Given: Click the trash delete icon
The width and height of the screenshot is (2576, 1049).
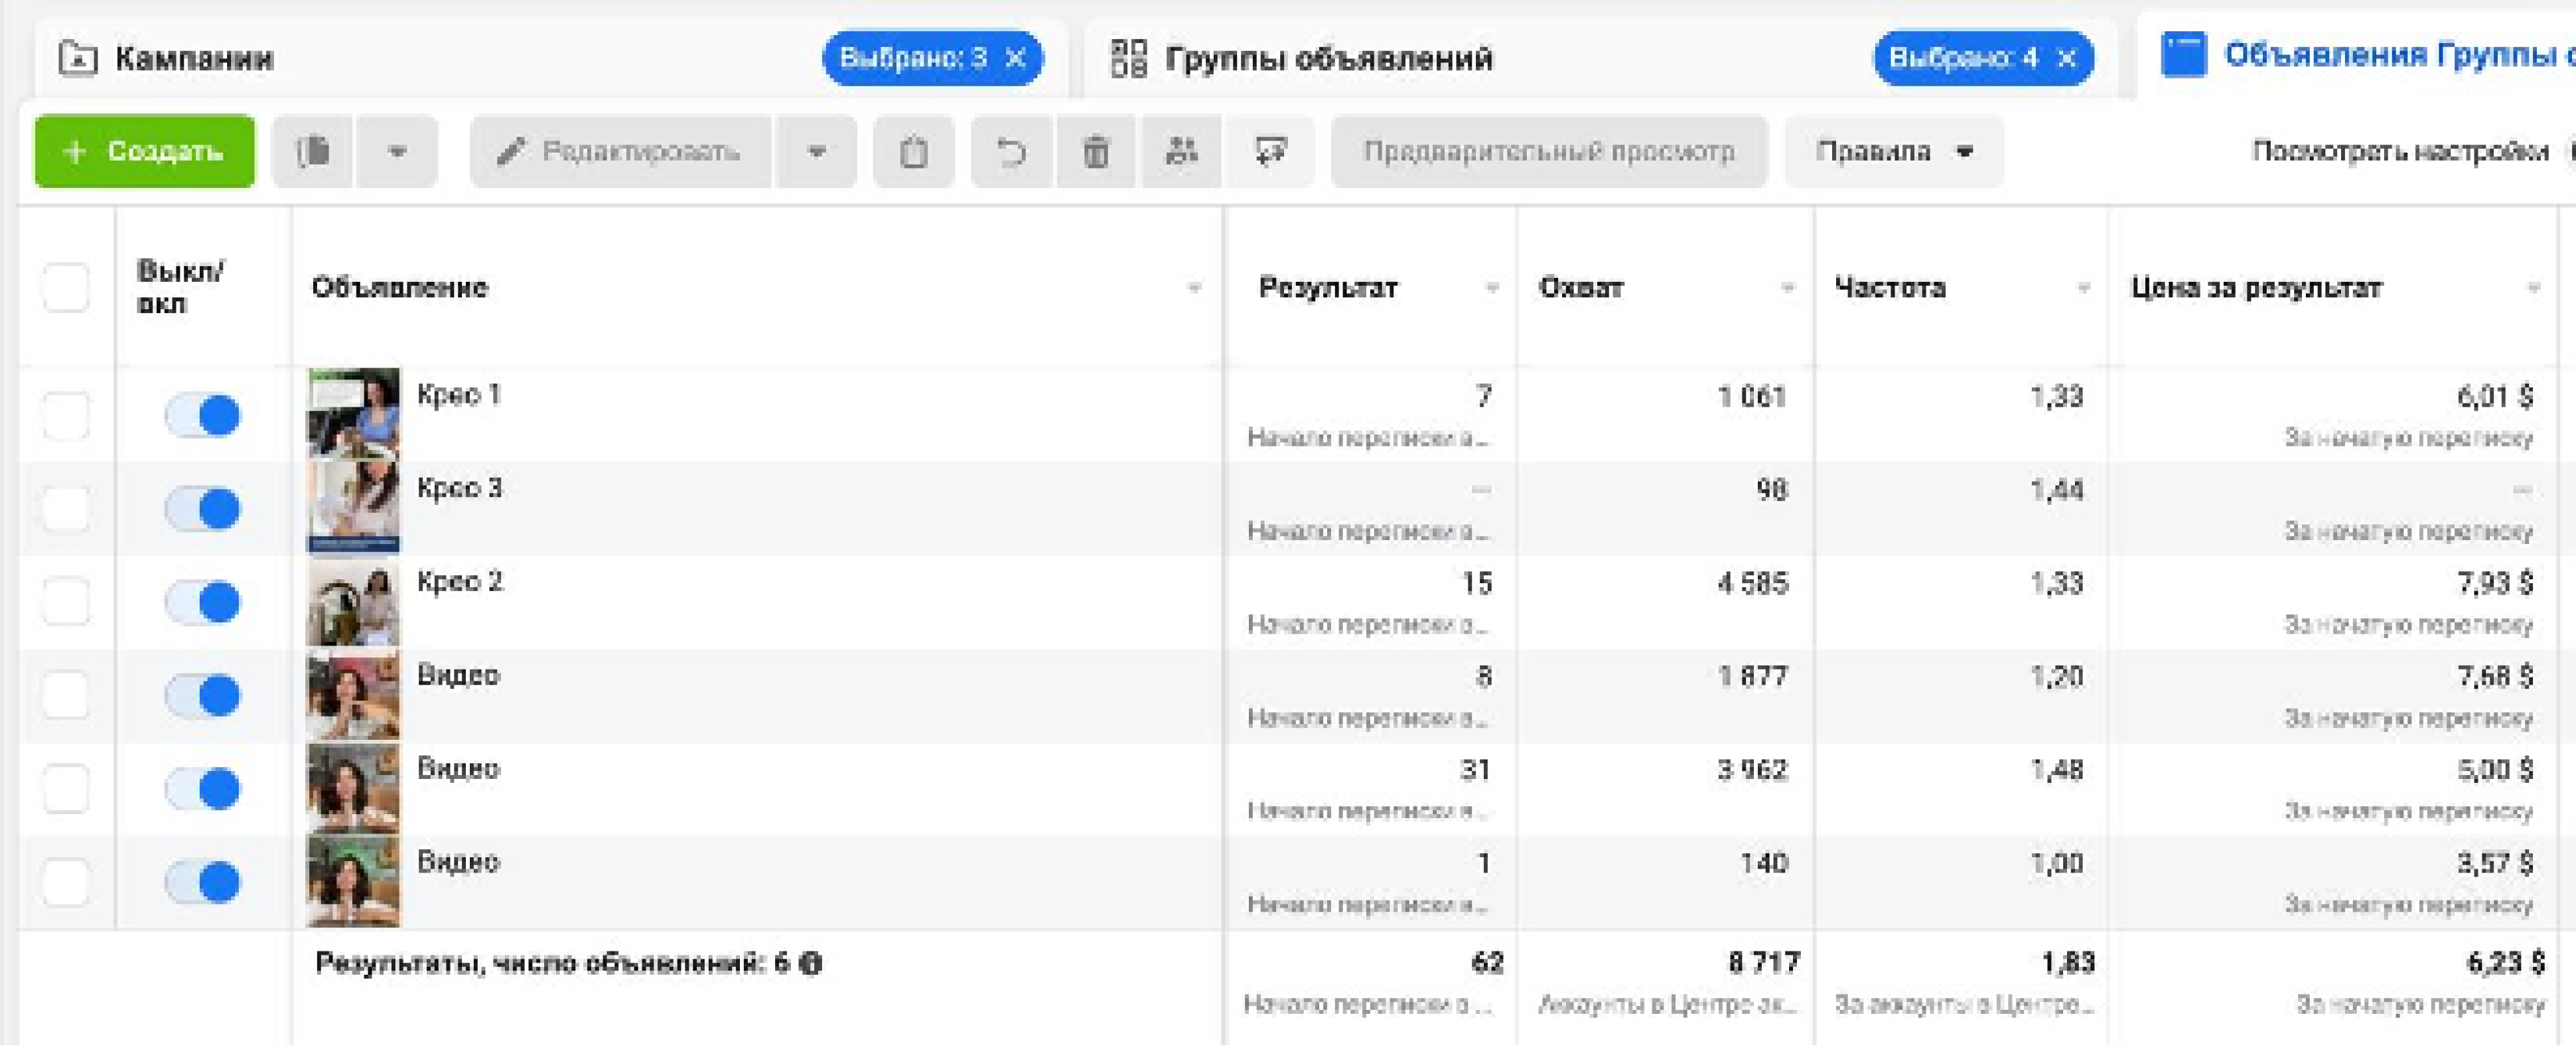Looking at the screenshot, I should (1096, 152).
